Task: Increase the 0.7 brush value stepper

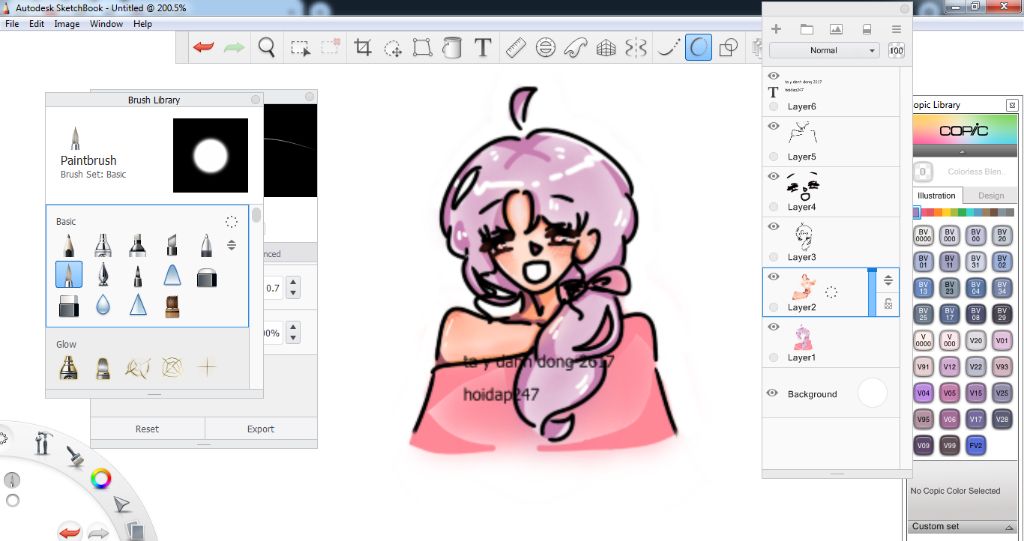Action: pos(293,283)
